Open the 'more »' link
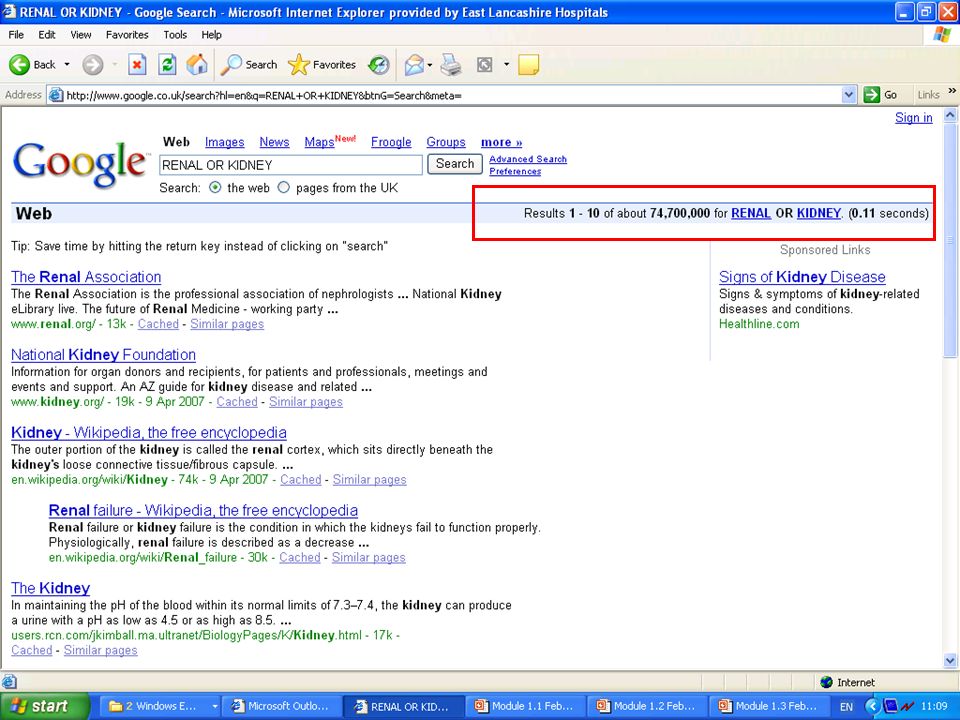The width and height of the screenshot is (960, 720). (x=501, y=142)
